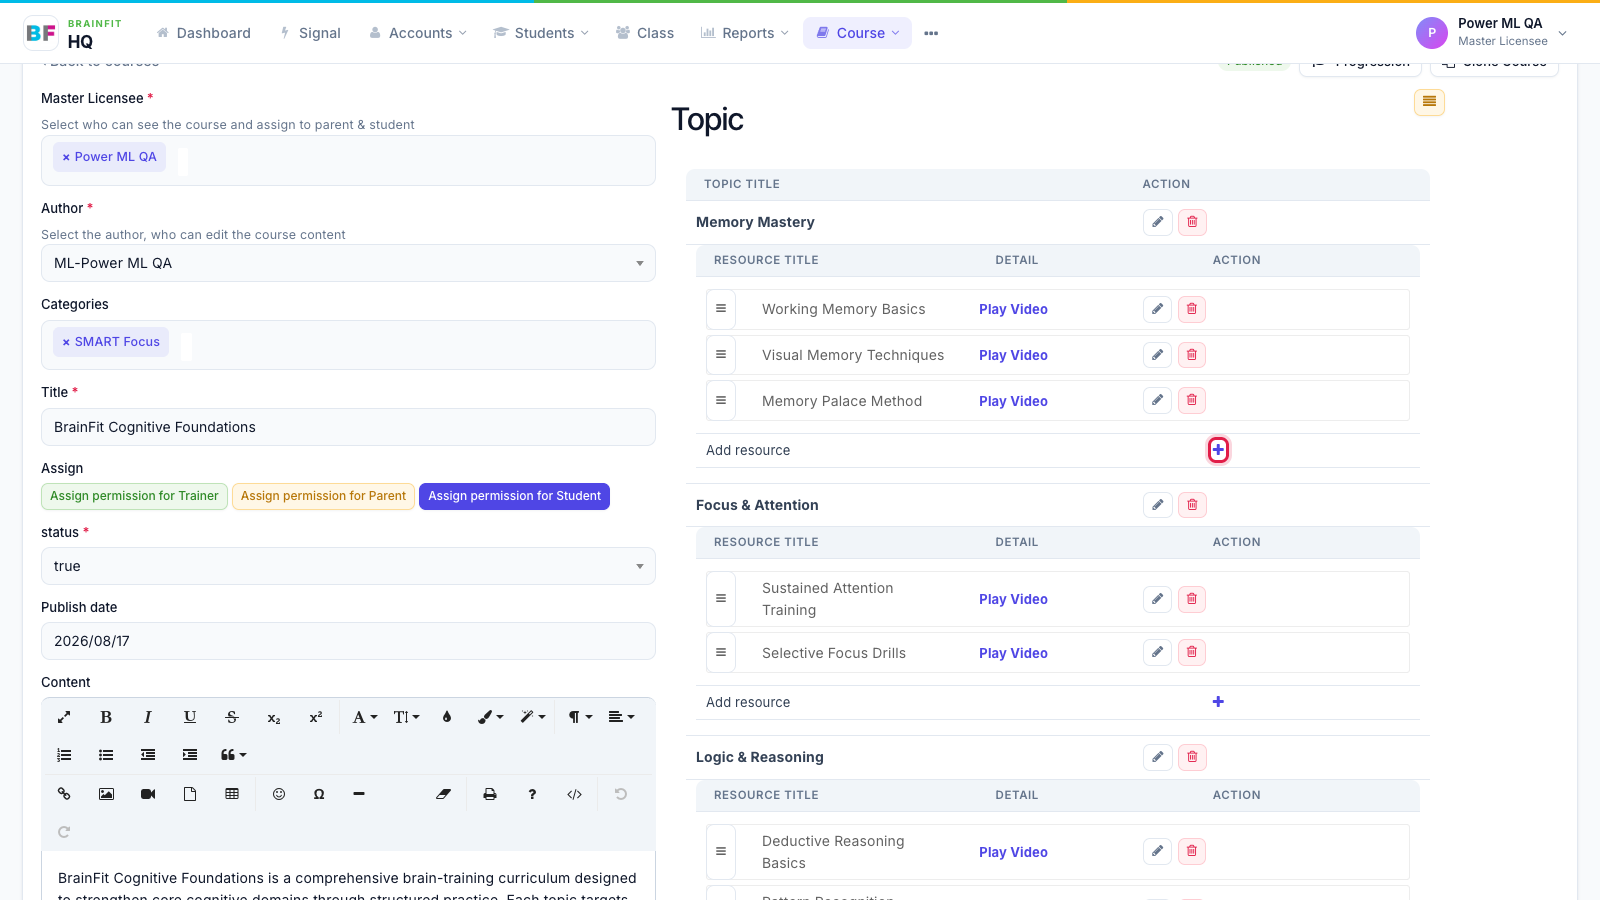This screenshot has height=900, width=1600.
Task: Click the Publish date field
Action: pos(348,641)
